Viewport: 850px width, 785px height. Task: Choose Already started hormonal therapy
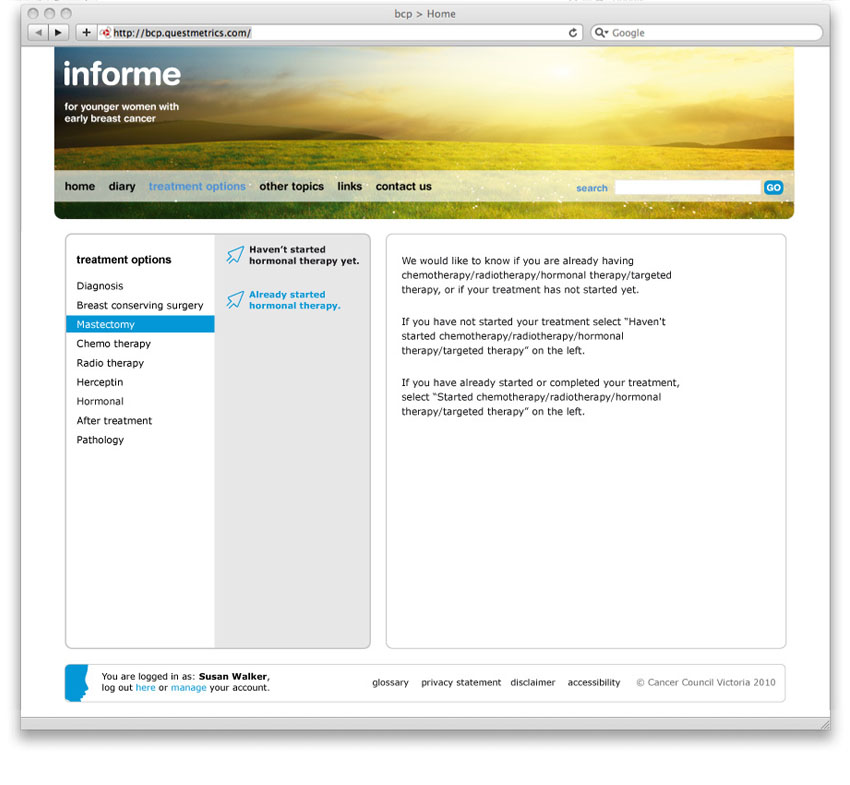coord(295,300)
